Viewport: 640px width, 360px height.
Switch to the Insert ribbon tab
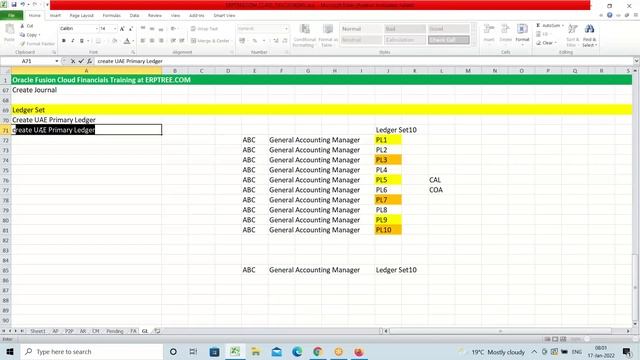55,16
